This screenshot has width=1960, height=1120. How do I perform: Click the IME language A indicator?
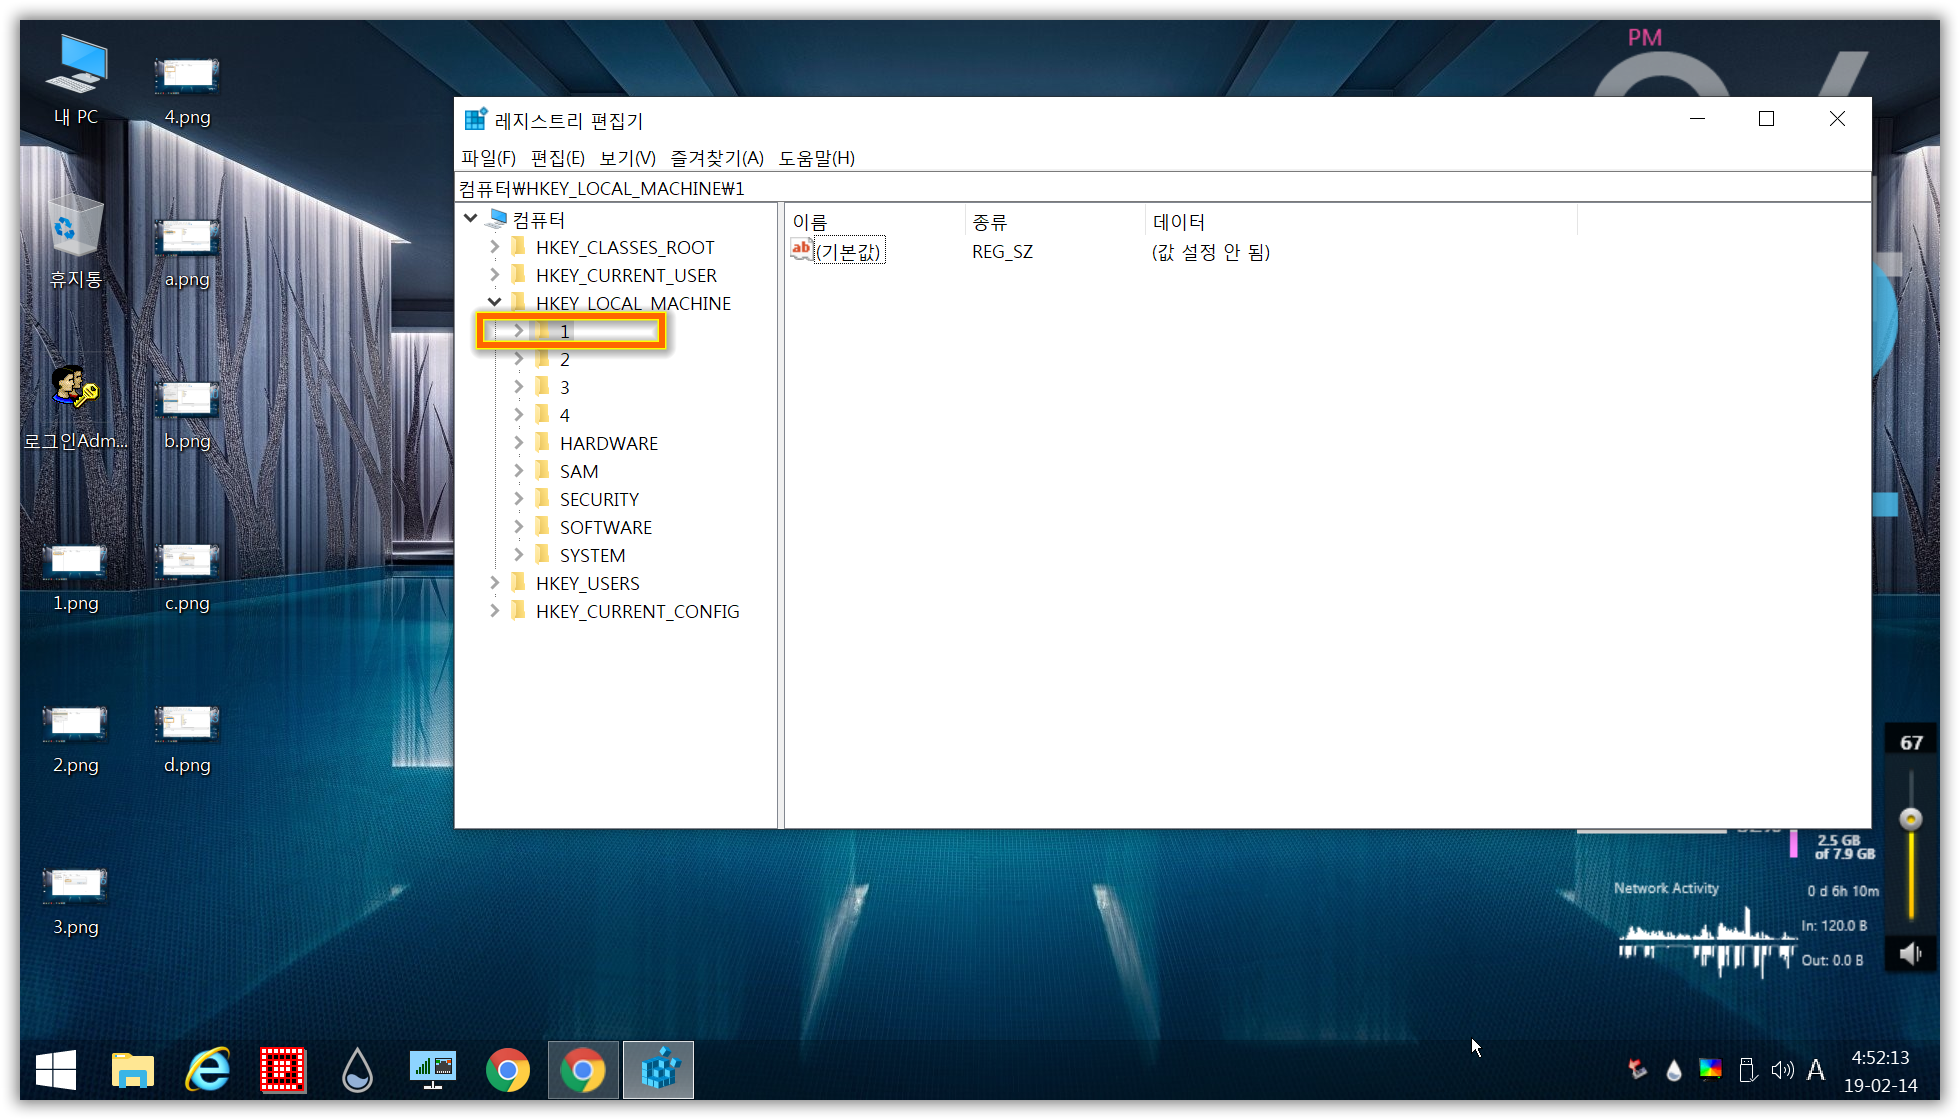(x=1816, y=1070)
